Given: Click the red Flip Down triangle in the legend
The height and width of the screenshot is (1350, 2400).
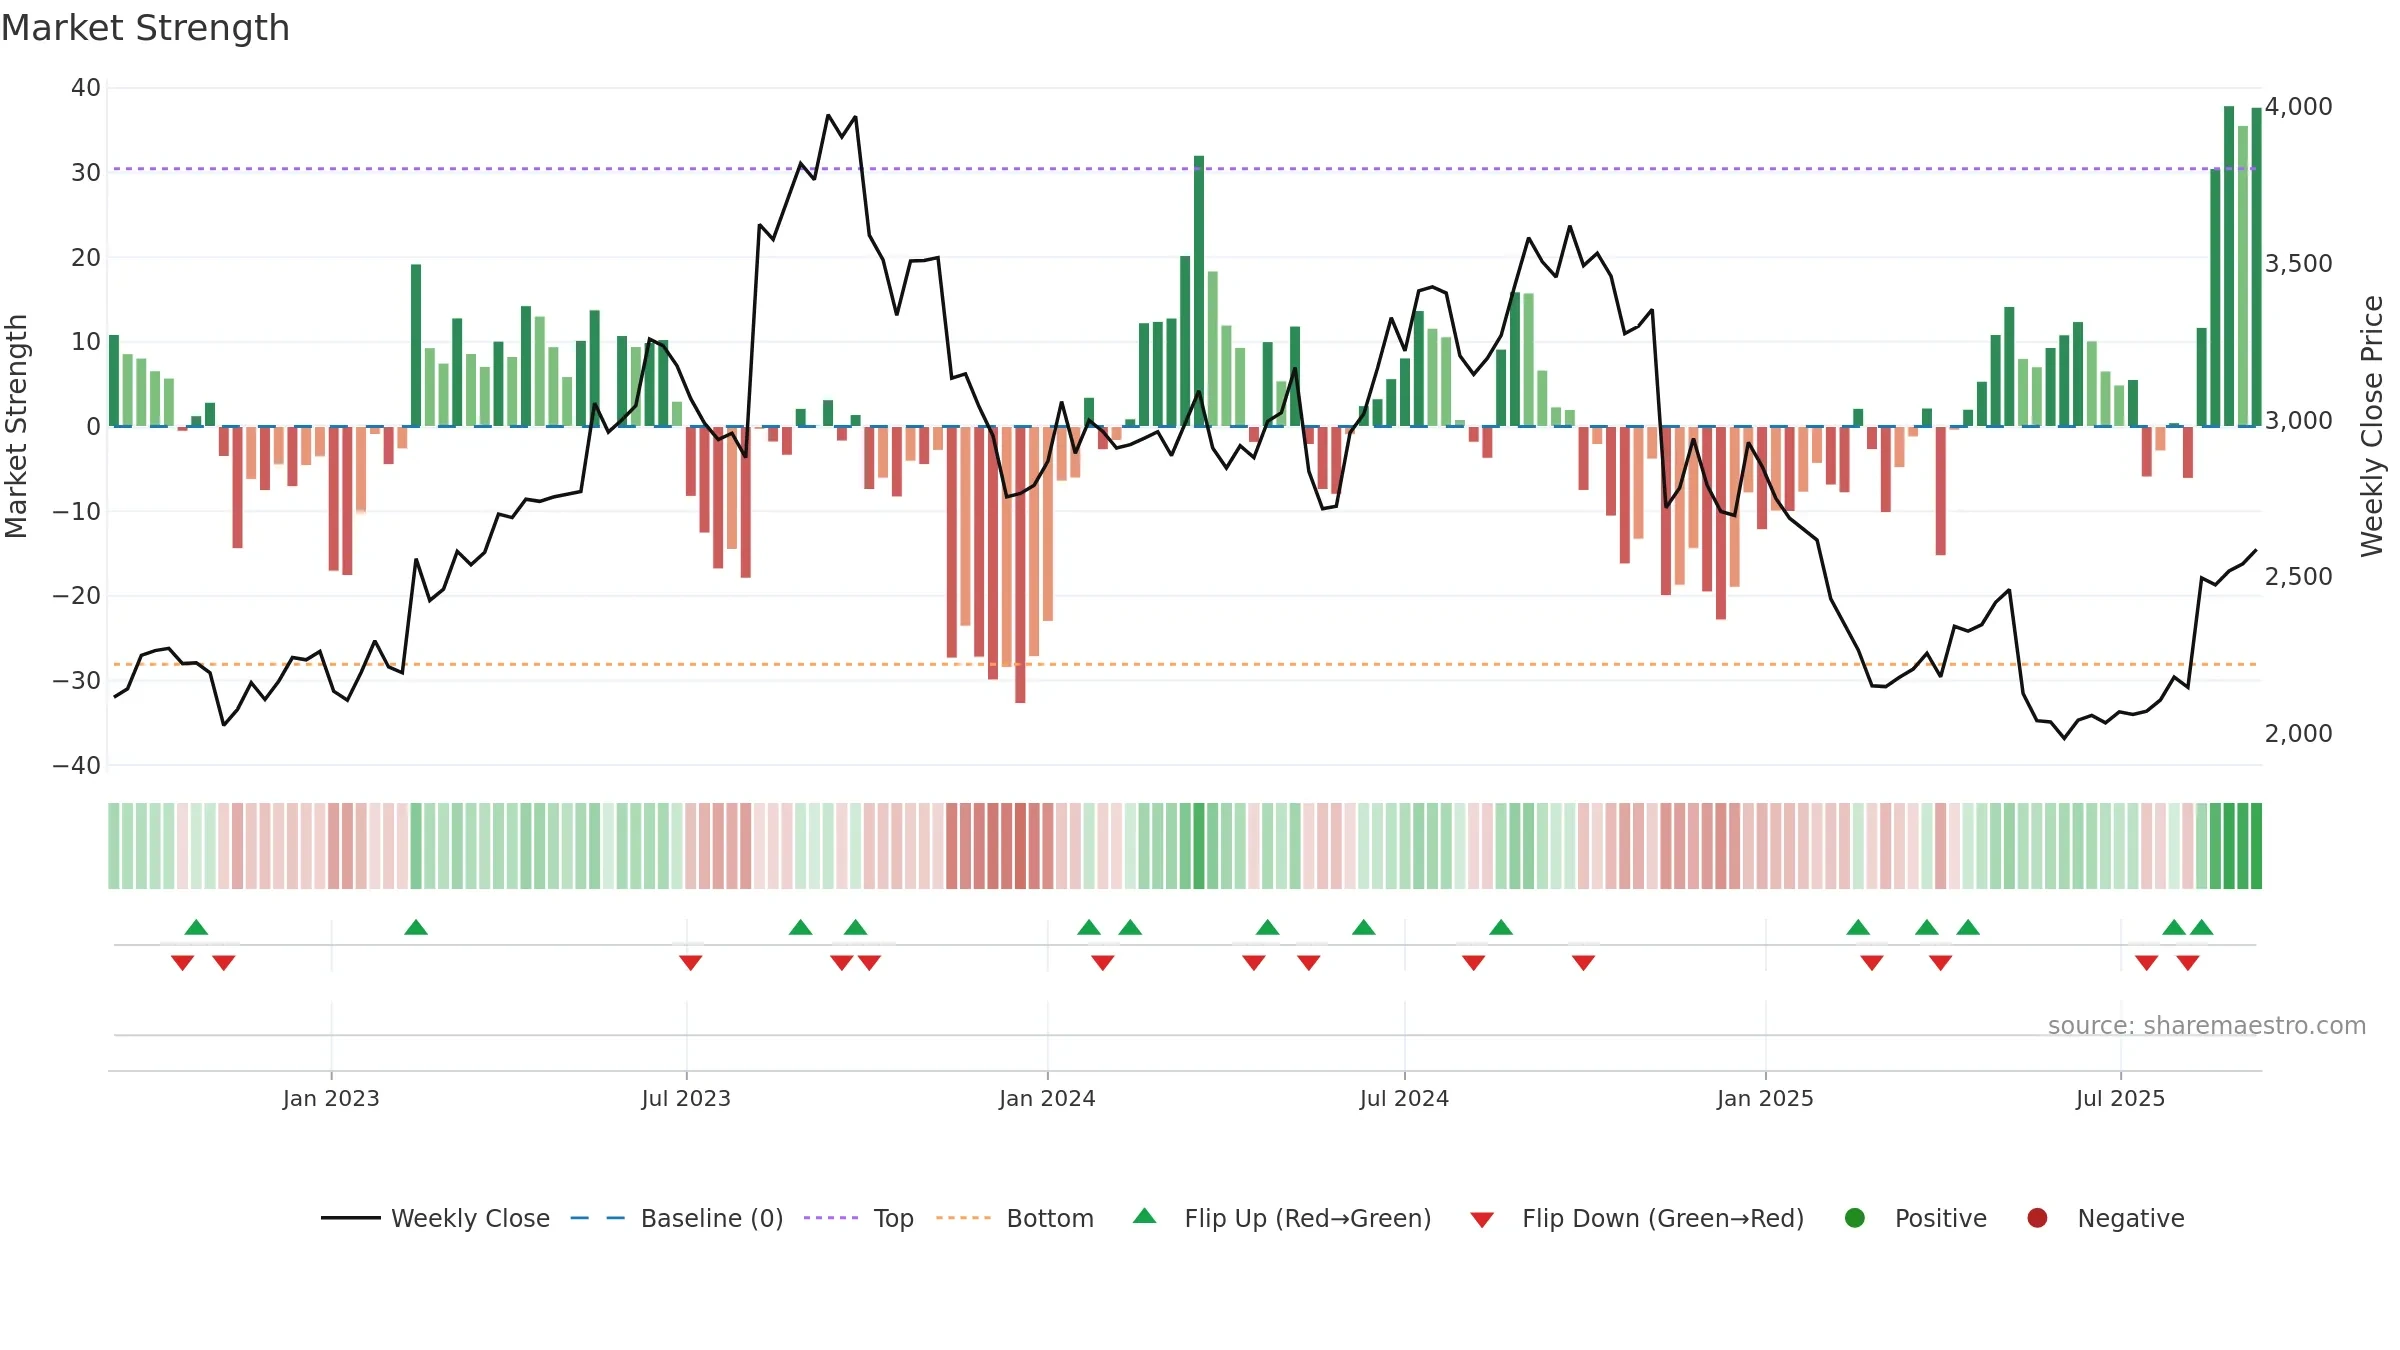Looking at the screenshot, I should (1482, 1220).
